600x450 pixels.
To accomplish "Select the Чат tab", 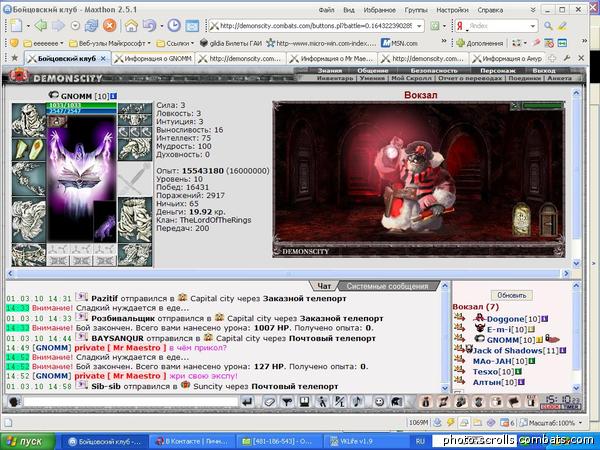I will click(324, 286).
